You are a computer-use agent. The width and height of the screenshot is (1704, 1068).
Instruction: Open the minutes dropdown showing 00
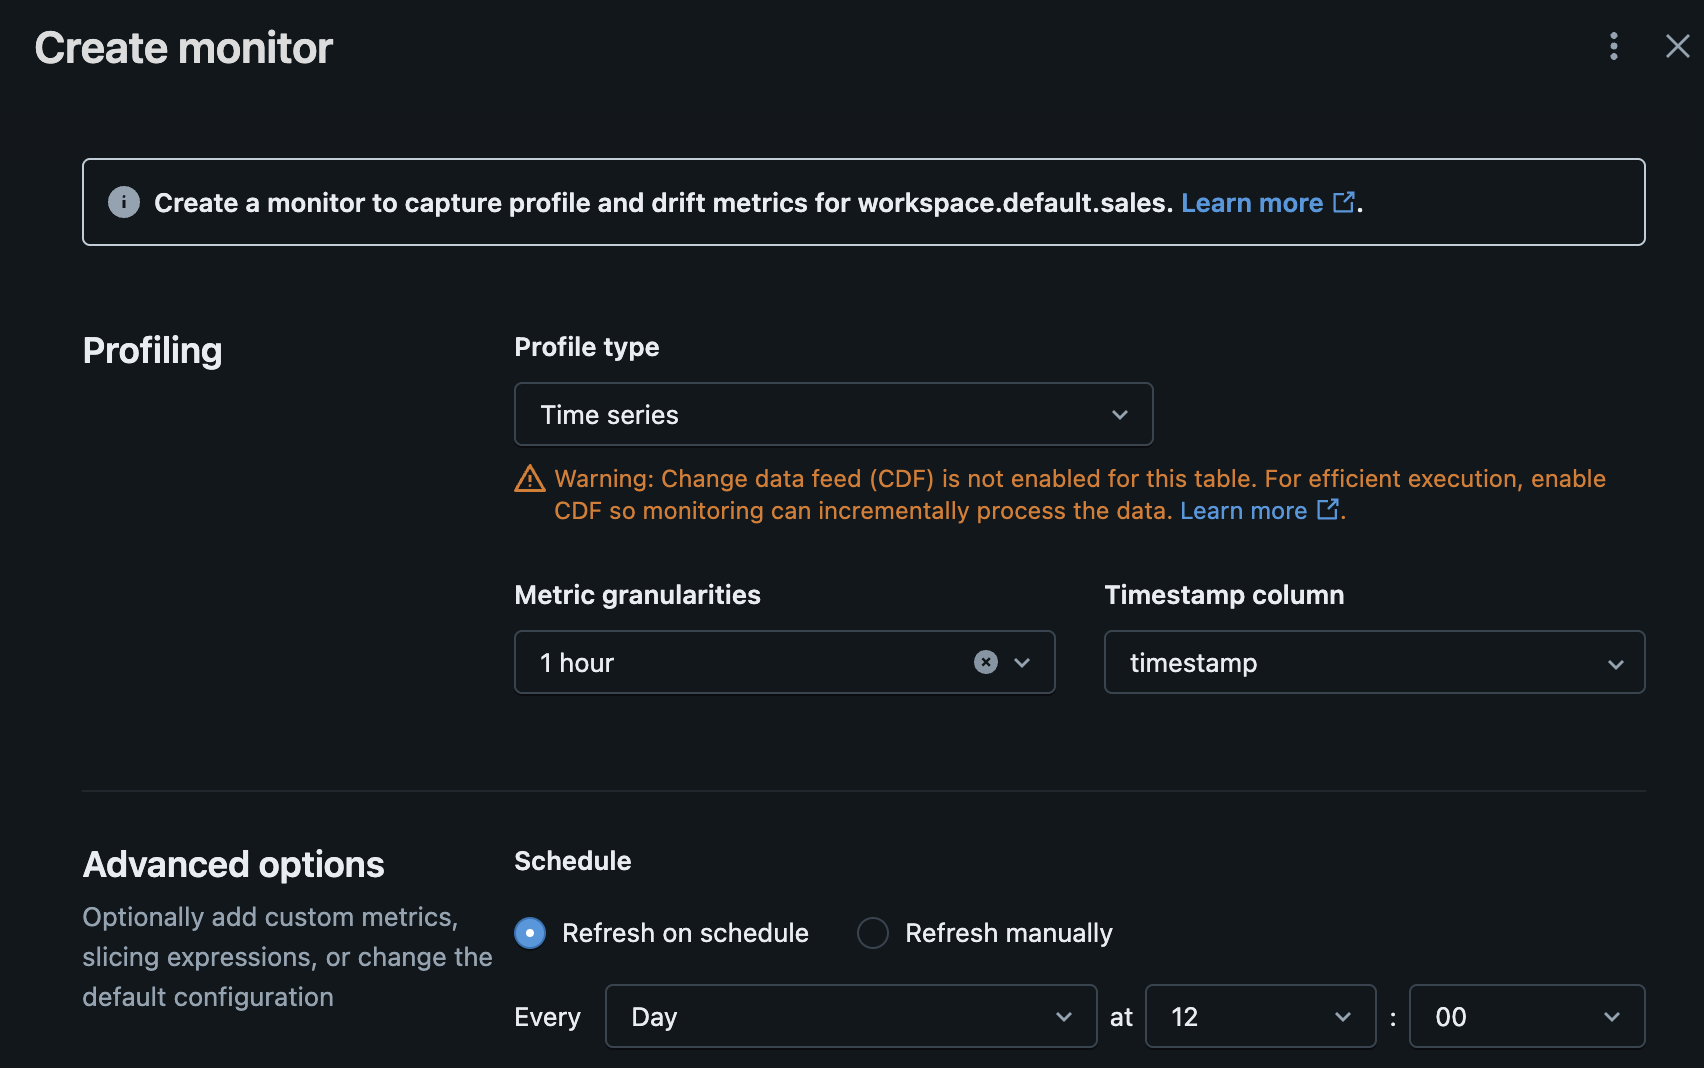(1526, 1016)
